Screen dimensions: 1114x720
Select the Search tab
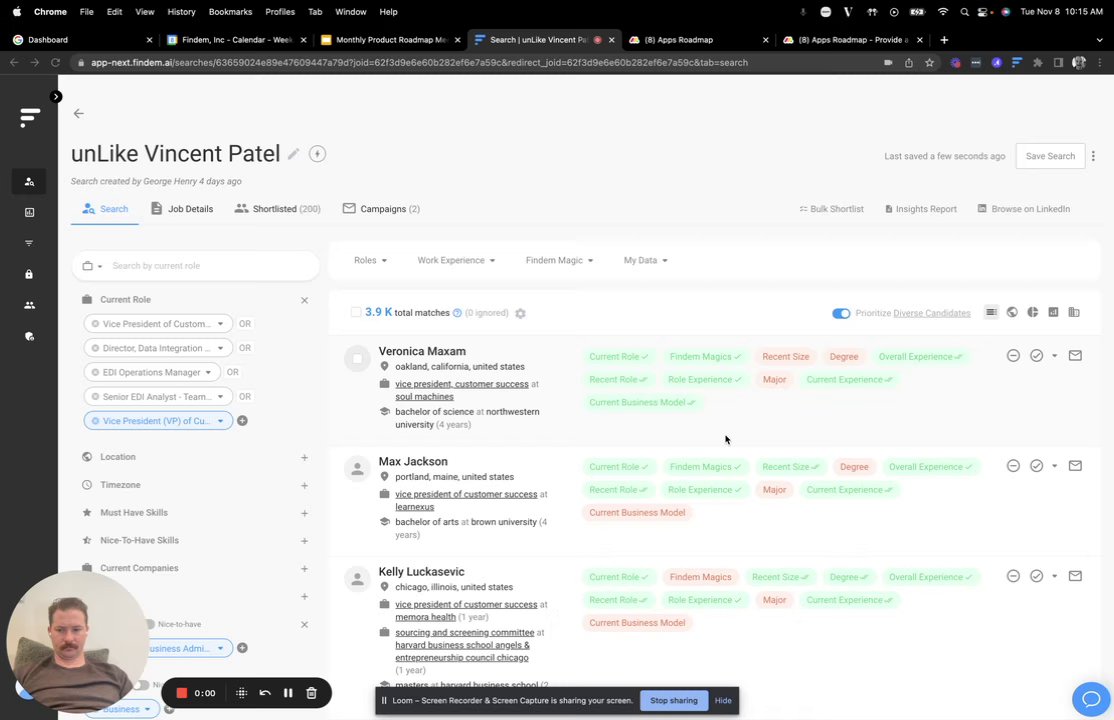104,209
